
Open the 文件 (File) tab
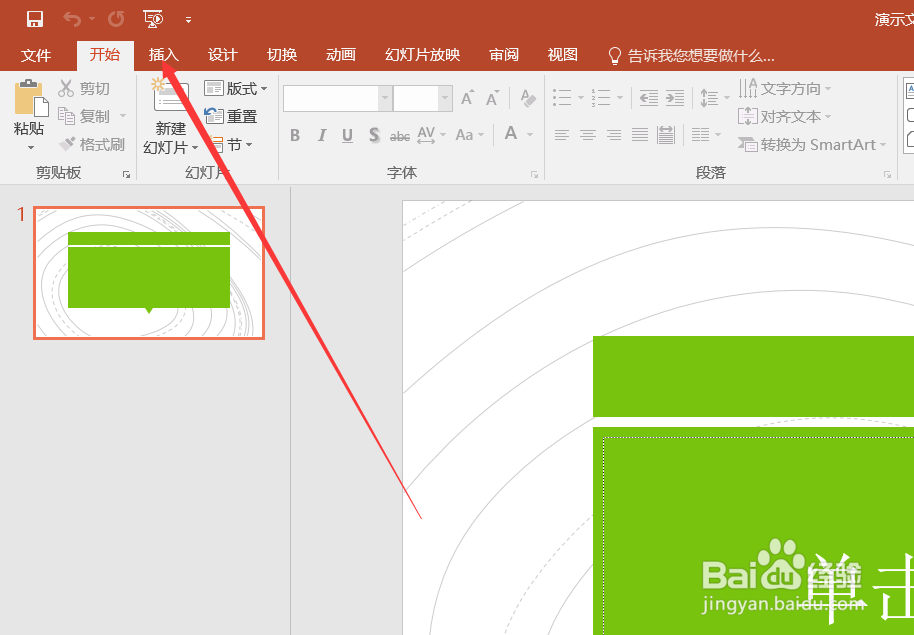36,55
